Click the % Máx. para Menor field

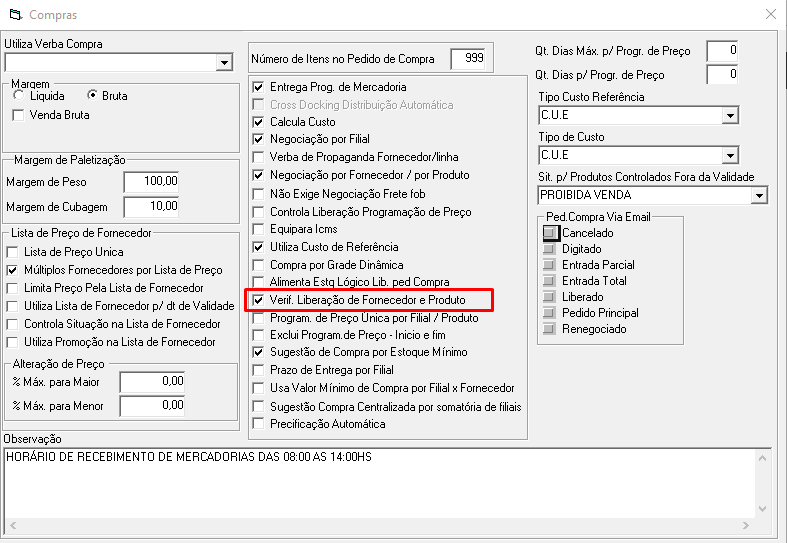click(153, 405)
